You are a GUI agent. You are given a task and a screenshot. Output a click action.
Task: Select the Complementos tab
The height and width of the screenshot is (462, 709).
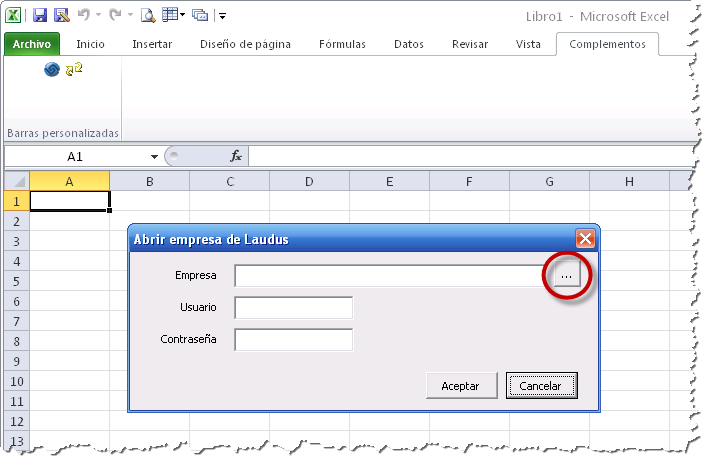(607, 44)
